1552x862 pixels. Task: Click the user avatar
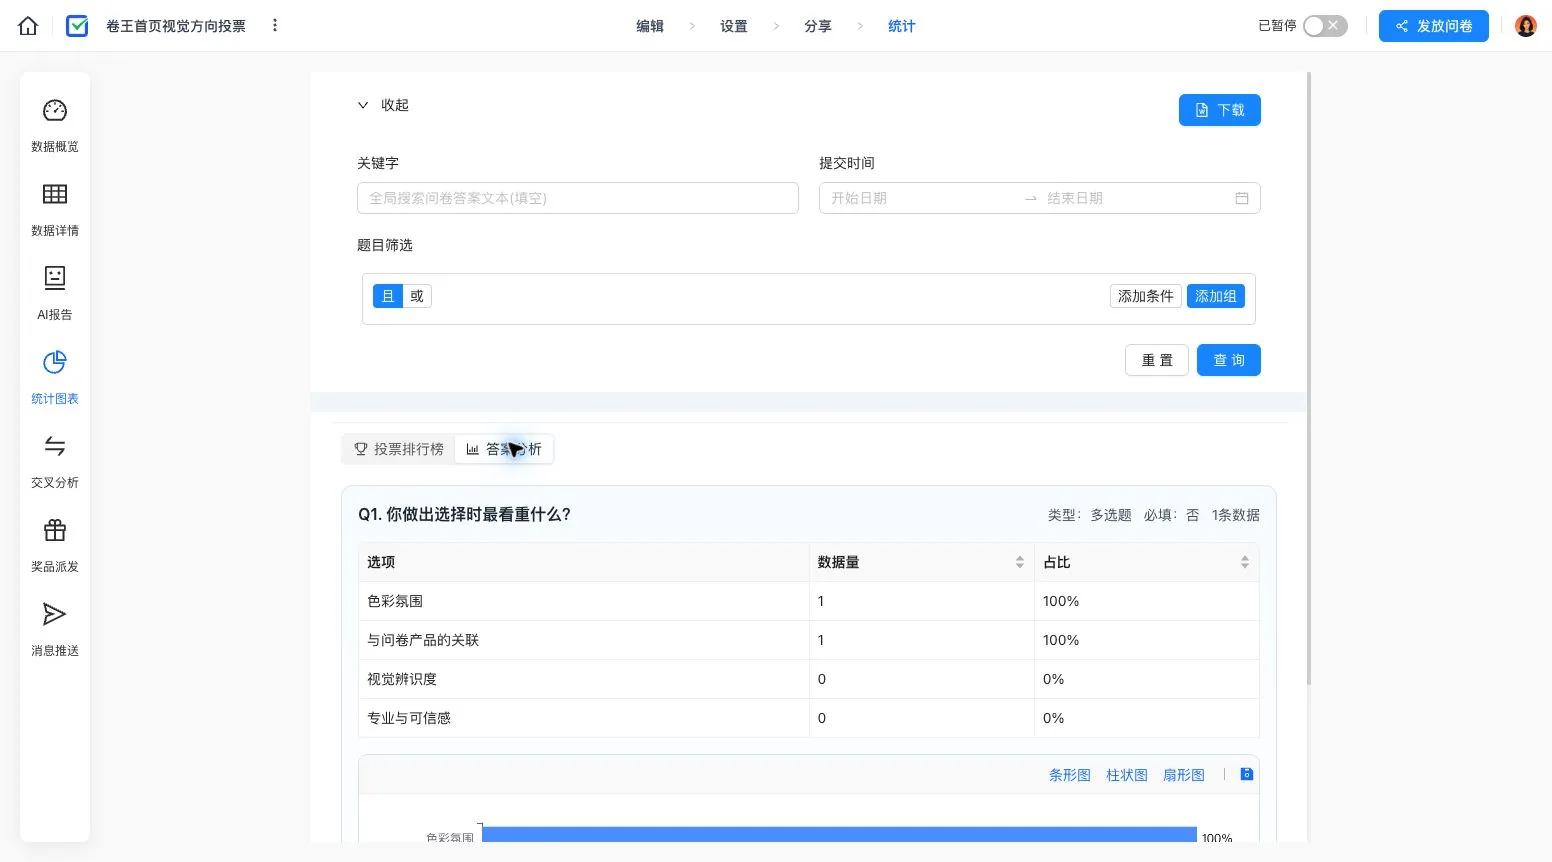[1526, 26]
